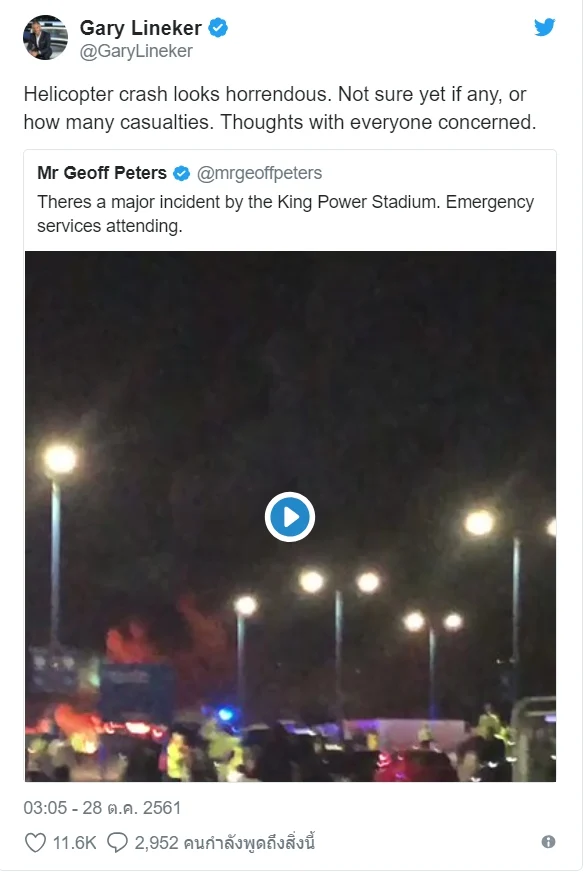
Task: Click the quoted tweet text about King Power Stadium
Action: point(285,214)
